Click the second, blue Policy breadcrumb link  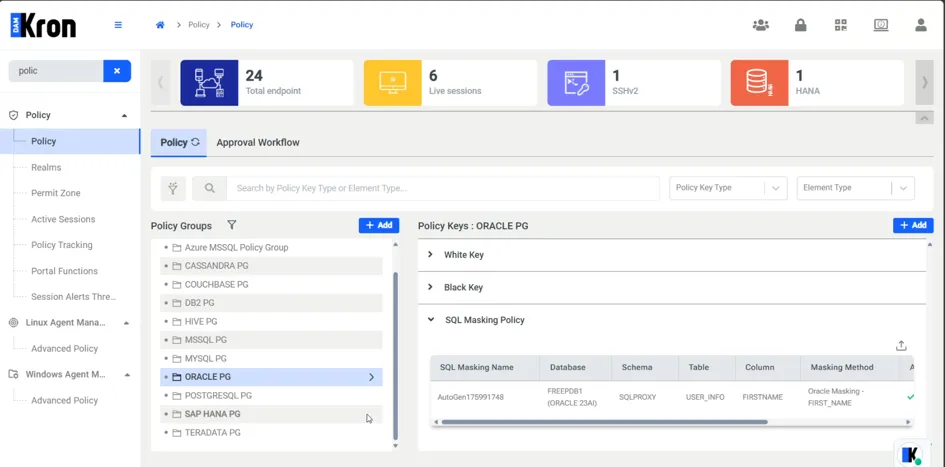point(242,25)
